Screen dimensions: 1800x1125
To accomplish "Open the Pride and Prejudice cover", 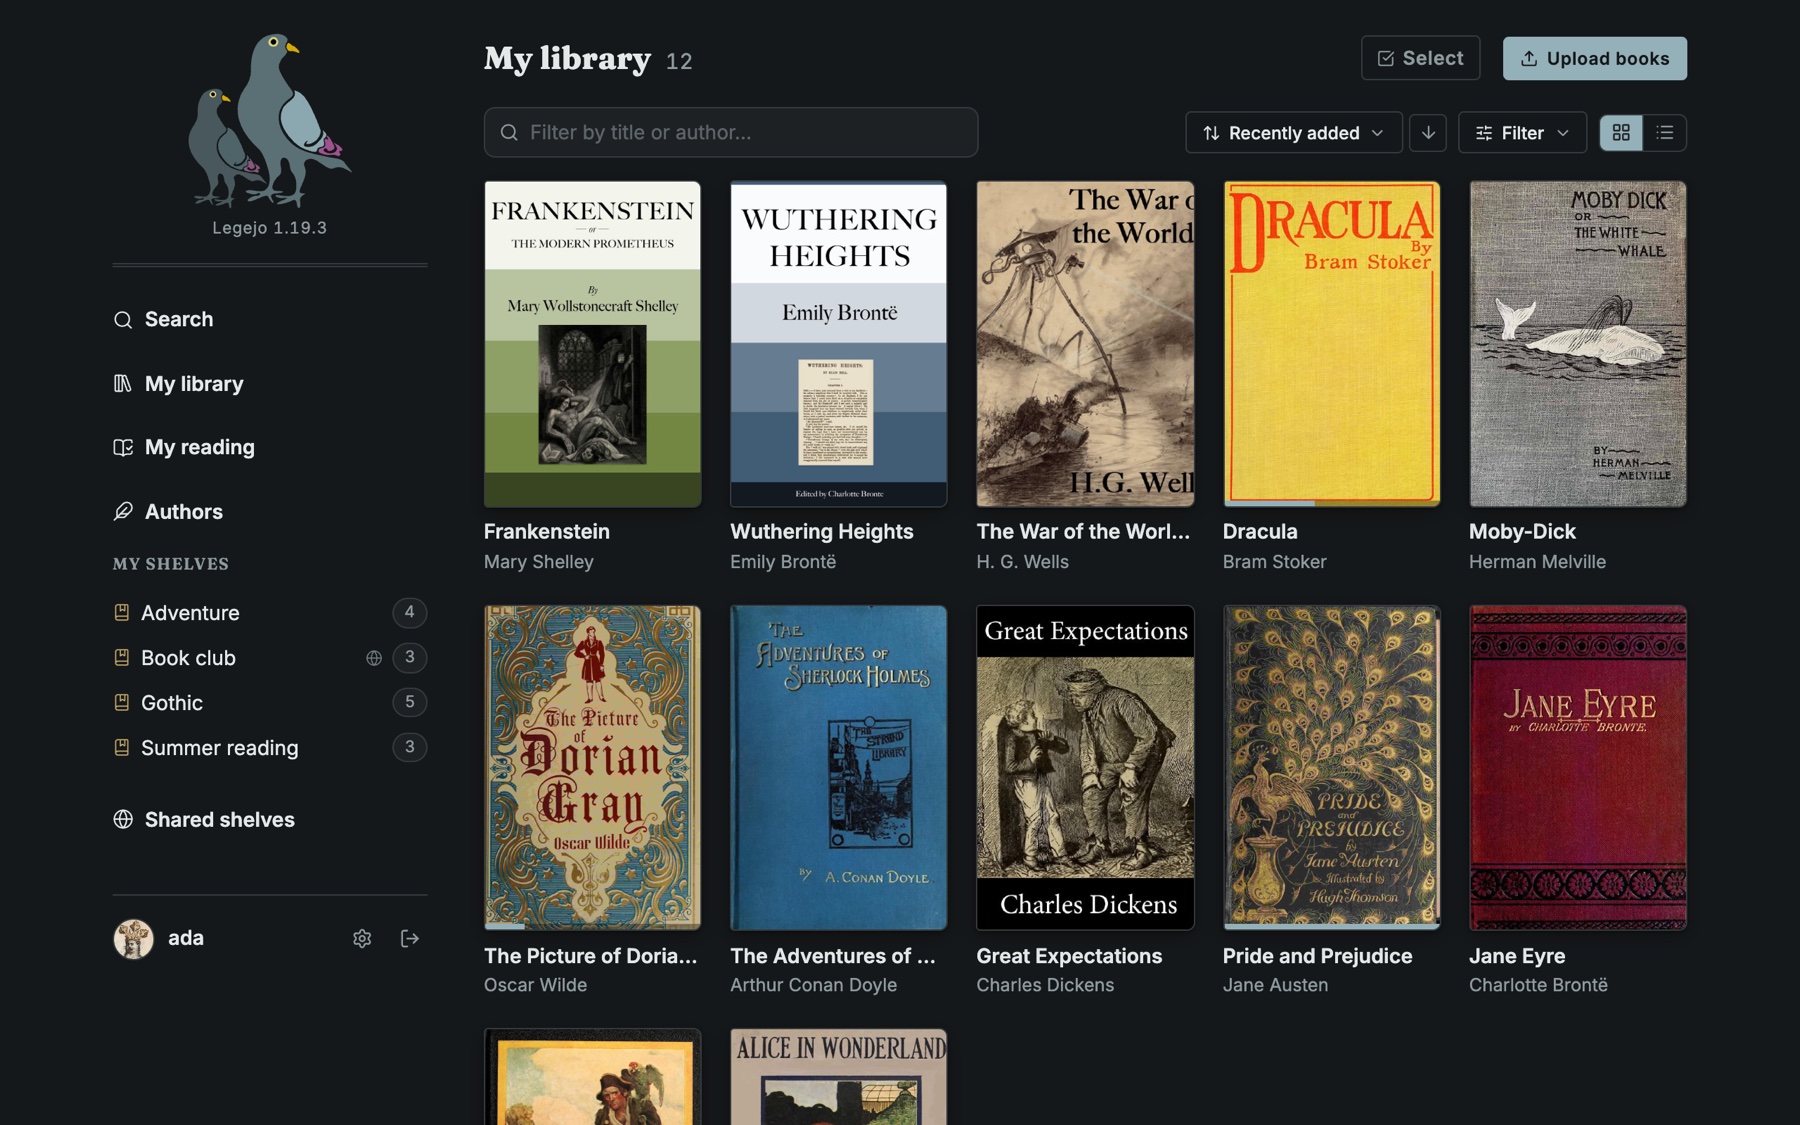I will click(x=1331, y=768).
